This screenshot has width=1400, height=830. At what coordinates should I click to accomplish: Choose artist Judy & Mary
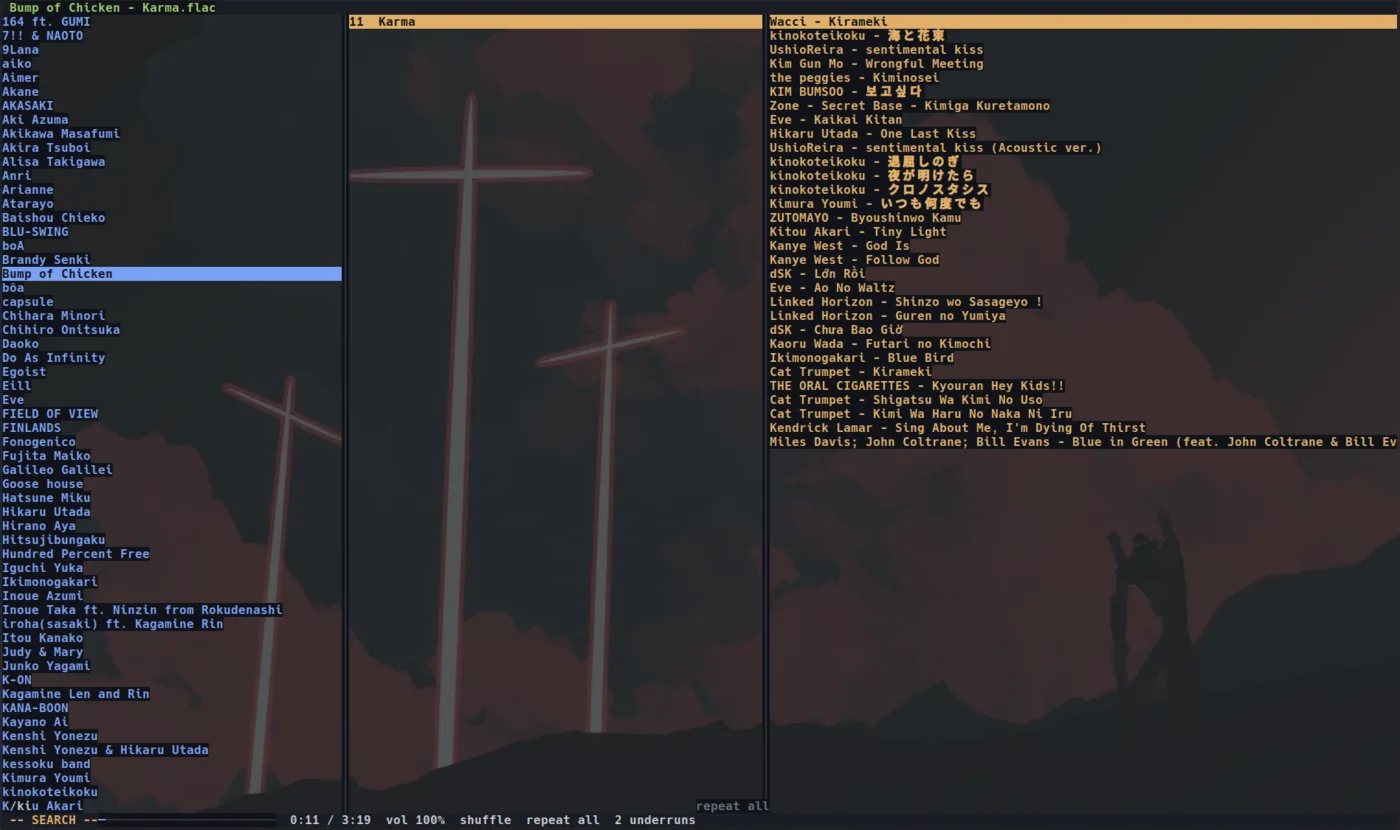[x=43, y=651]
